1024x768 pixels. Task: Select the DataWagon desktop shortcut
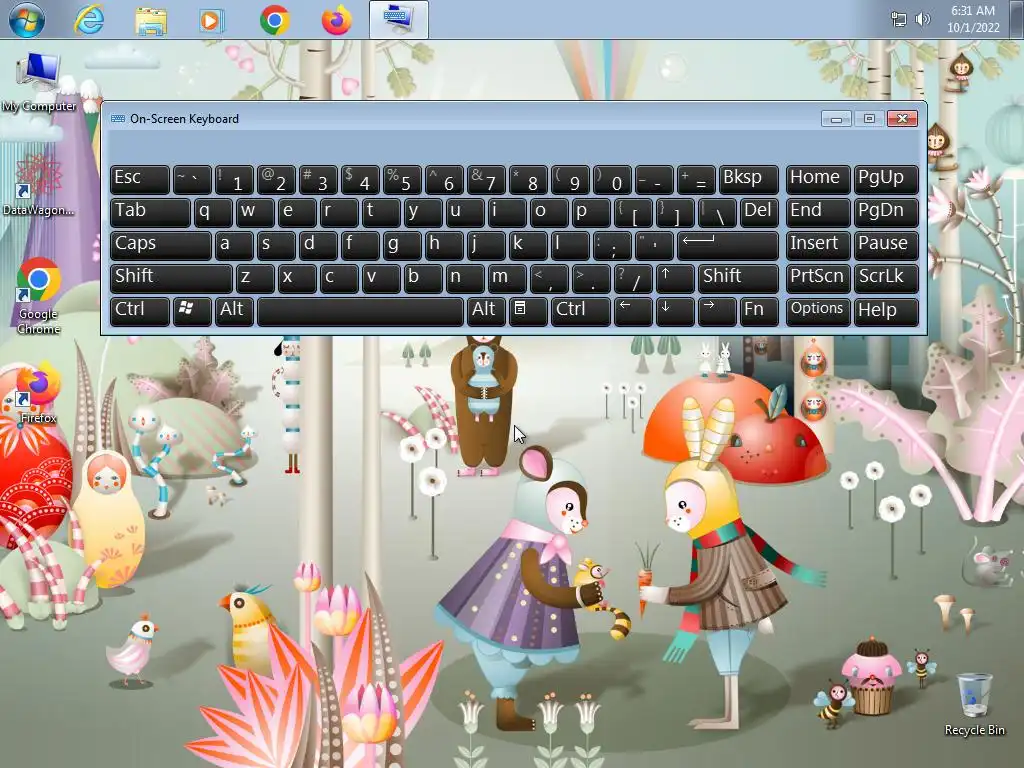click(x=39, y=186)
